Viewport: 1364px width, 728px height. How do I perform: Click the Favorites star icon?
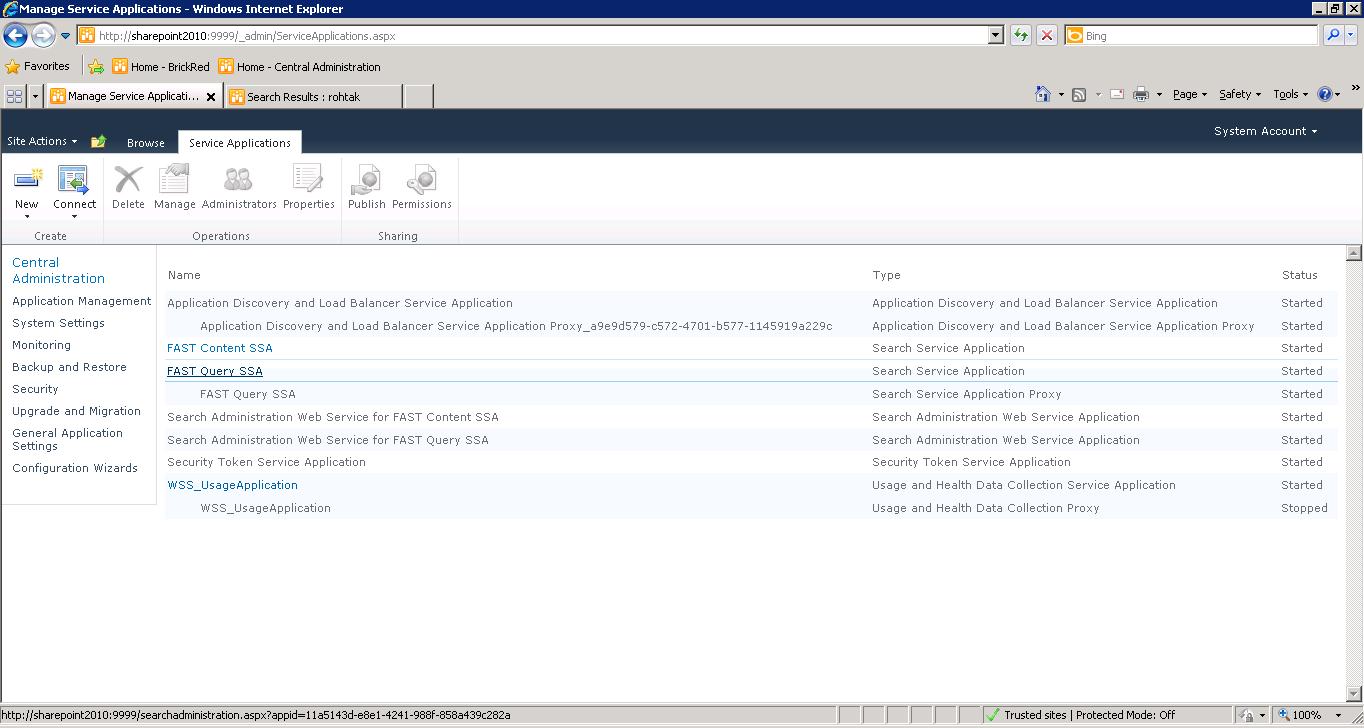(x=13, y=67)
